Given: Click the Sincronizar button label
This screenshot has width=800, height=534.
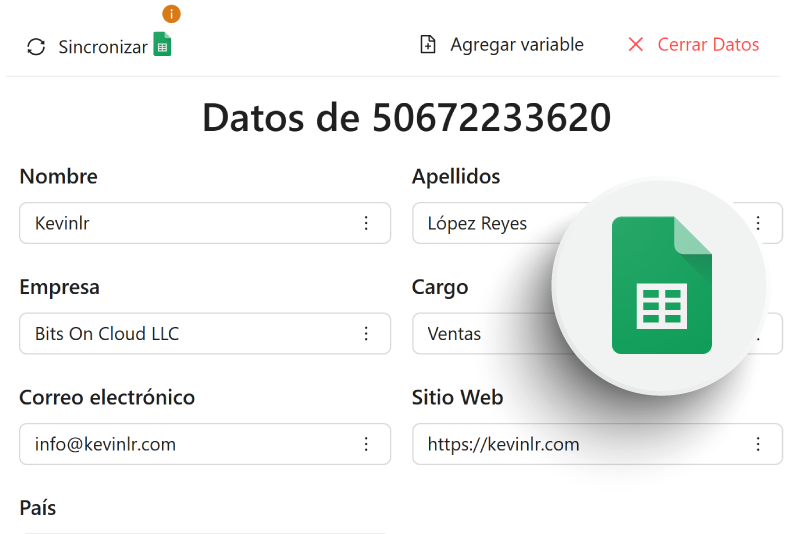Looking at the screenshot, I should click(103, 47).
